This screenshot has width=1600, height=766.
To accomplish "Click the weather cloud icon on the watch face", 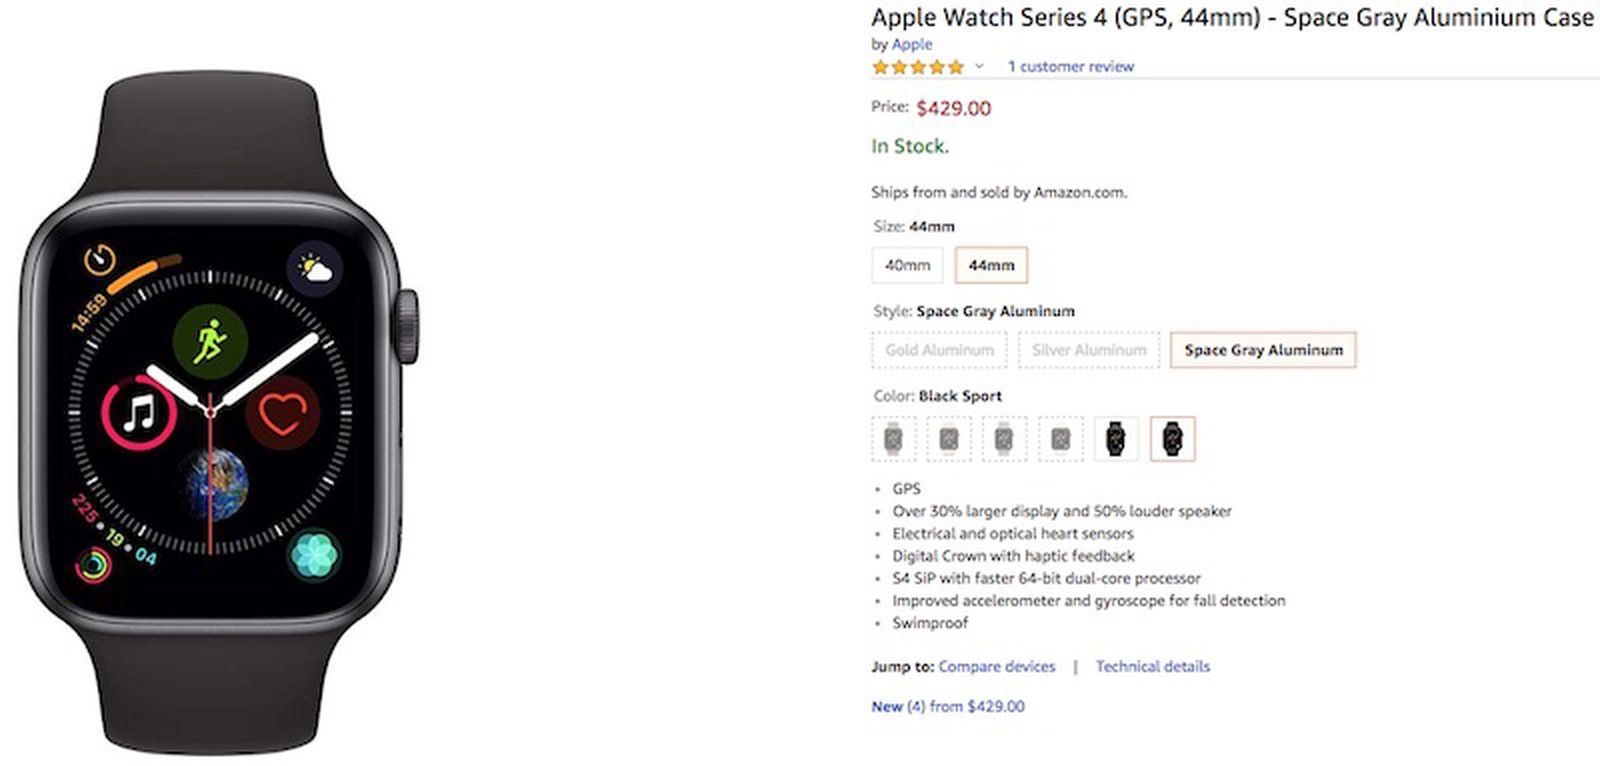I will 312,266.
